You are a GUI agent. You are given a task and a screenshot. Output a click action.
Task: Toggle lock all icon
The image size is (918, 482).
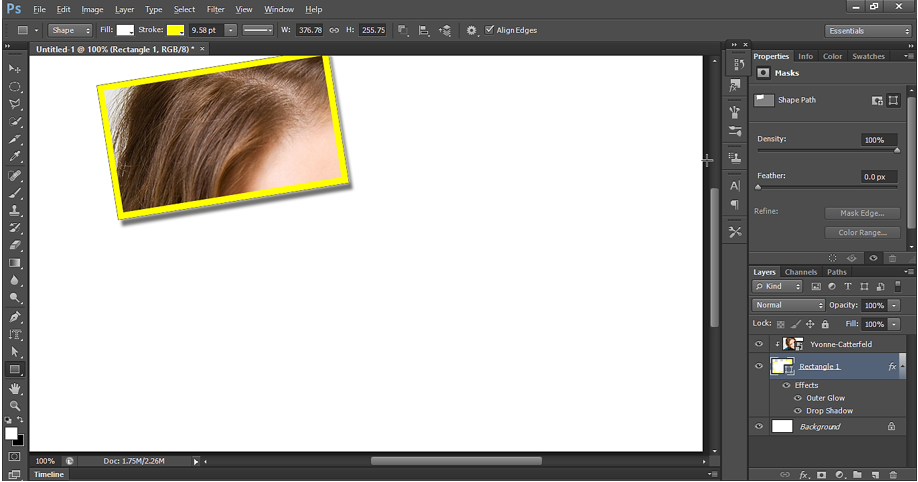coord(825,324)
